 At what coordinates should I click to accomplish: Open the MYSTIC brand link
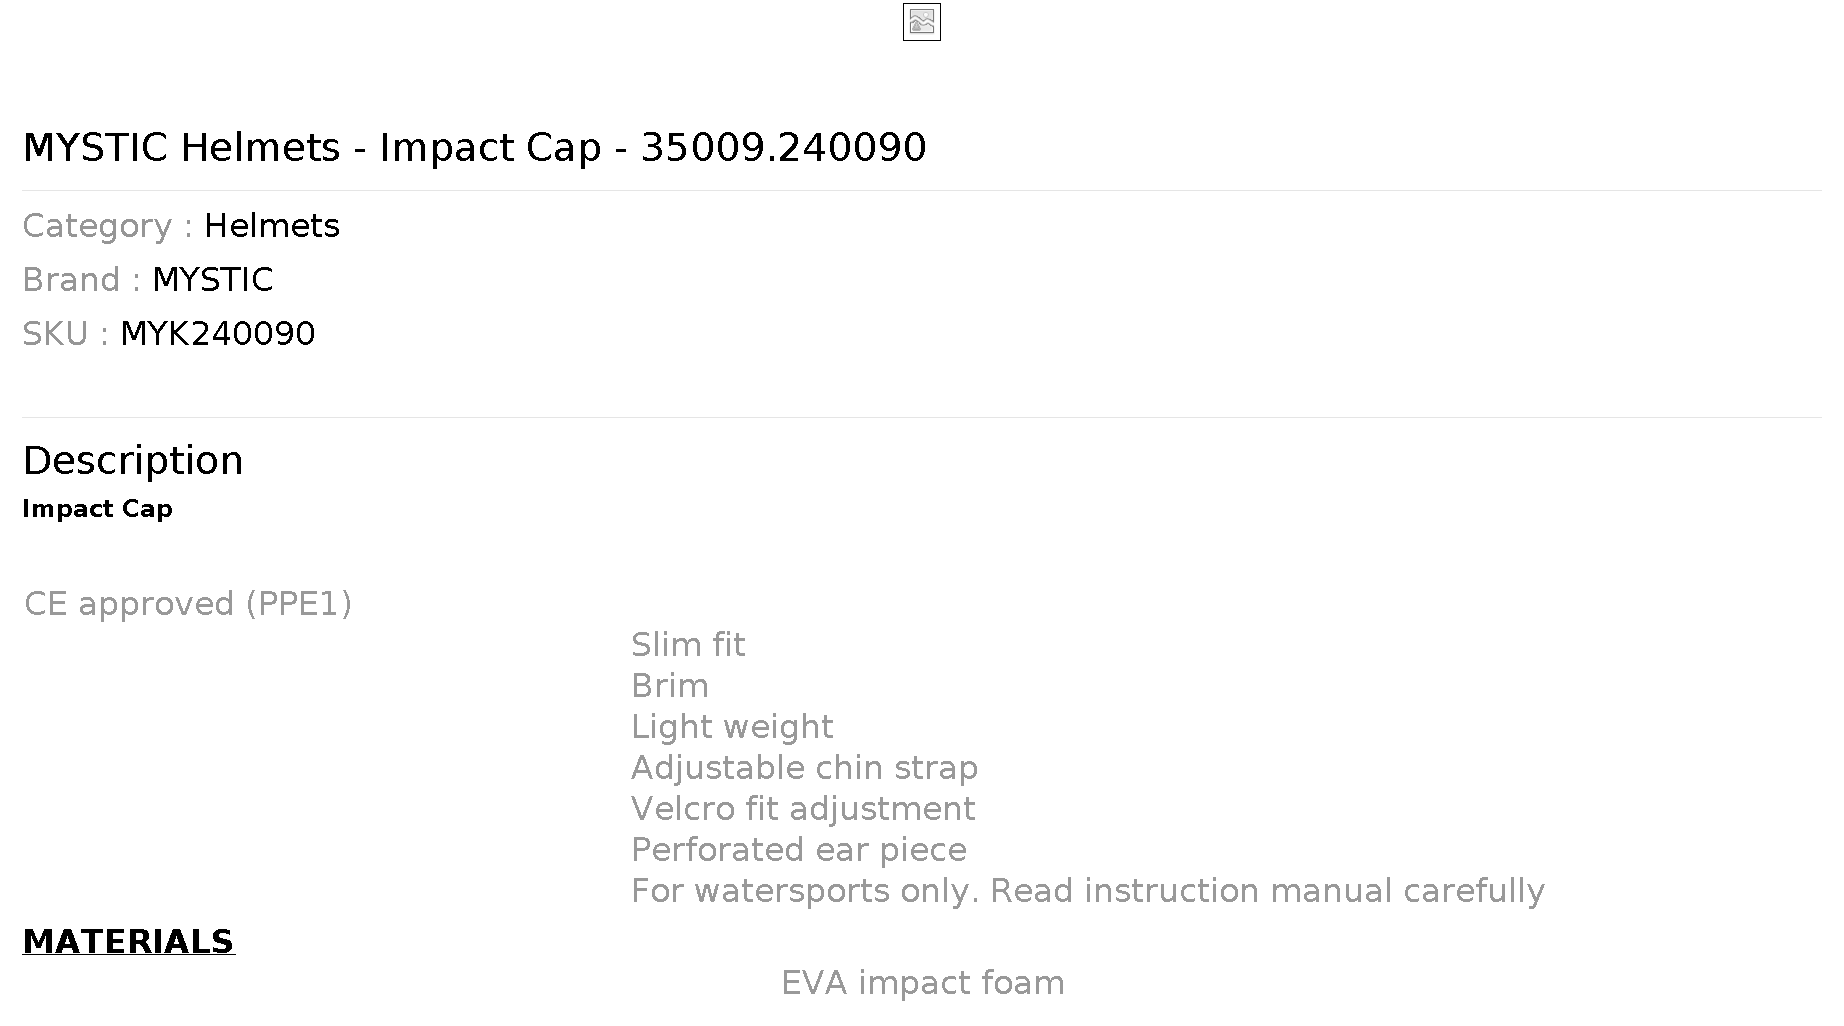click(x=212, y=280)
